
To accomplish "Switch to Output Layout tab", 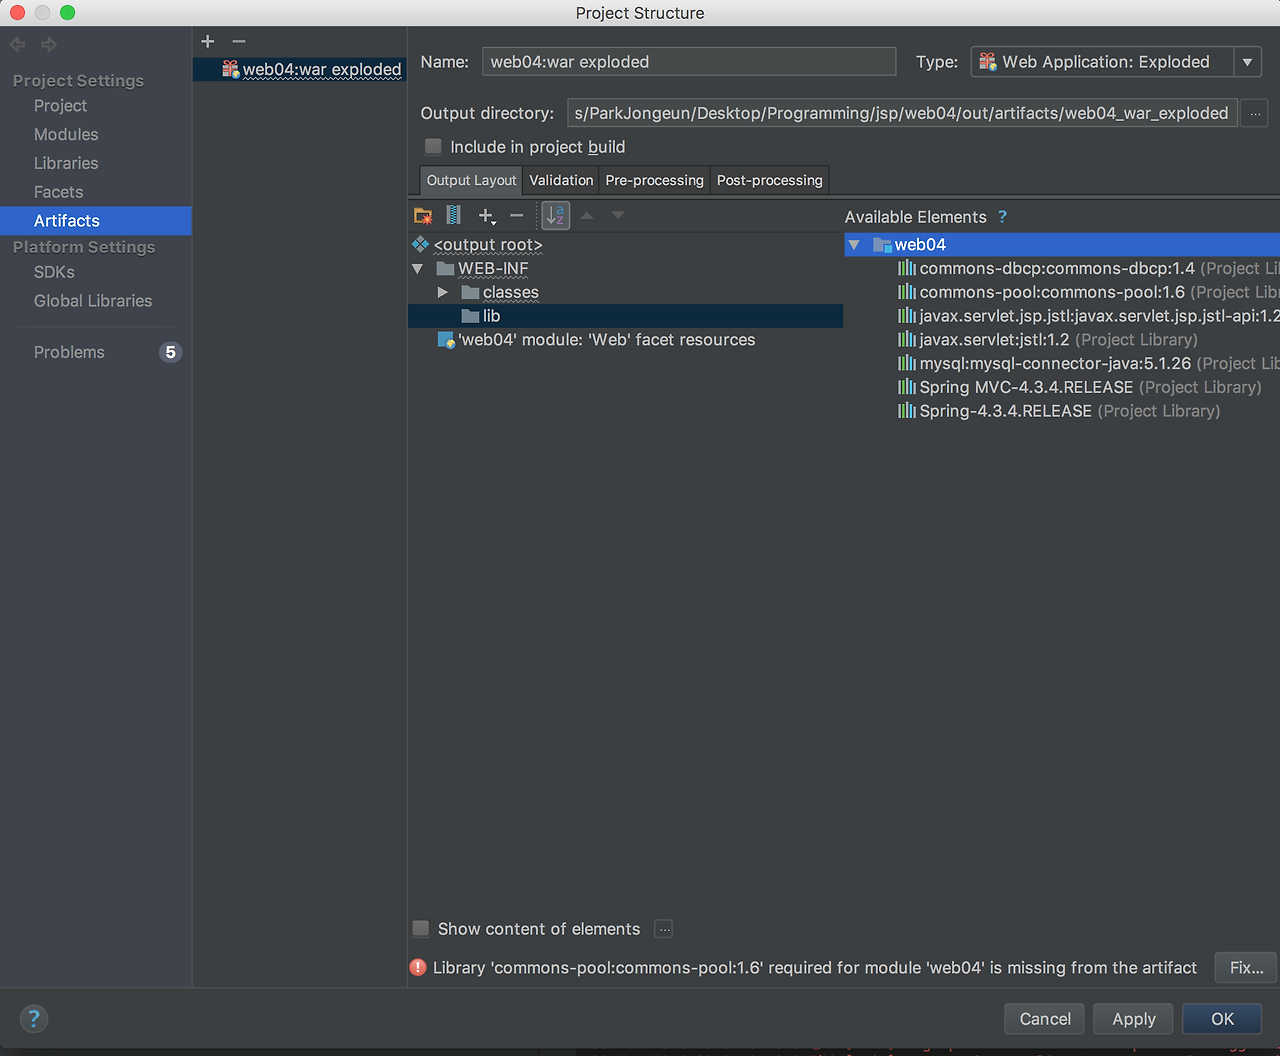I will point(471,180).
